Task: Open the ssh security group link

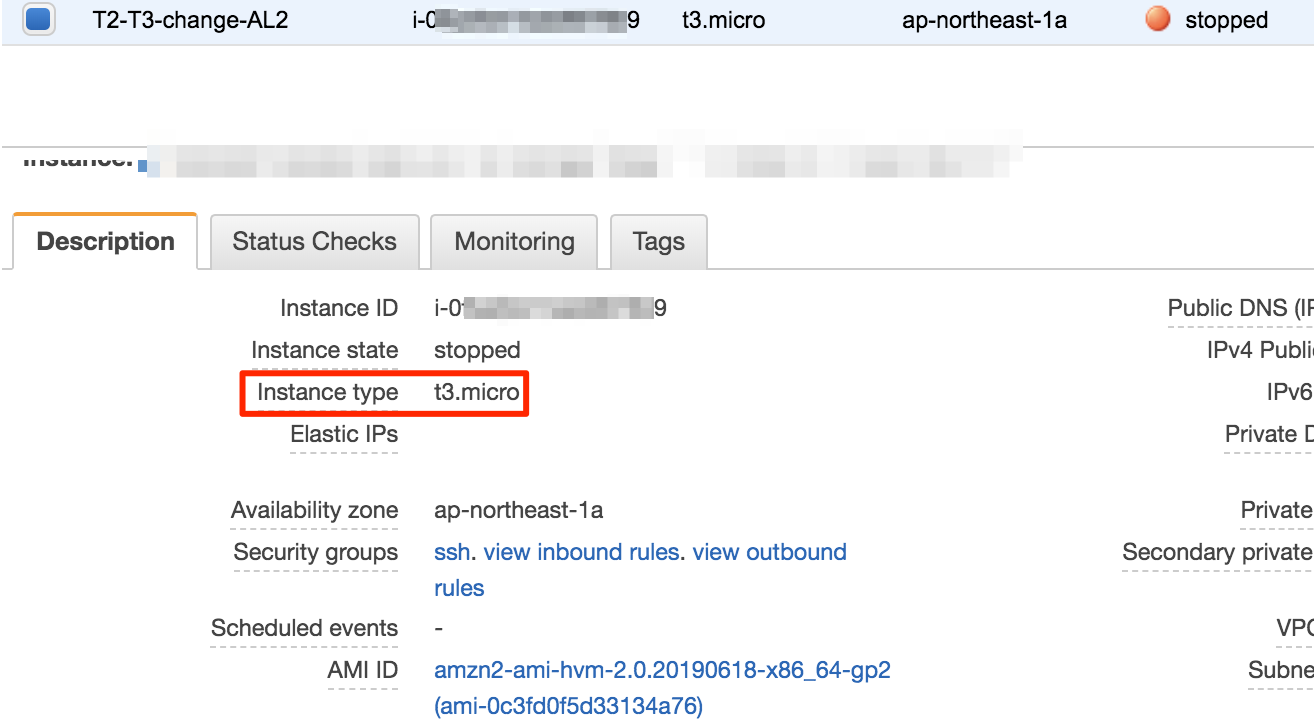Action: click(453, 552)
